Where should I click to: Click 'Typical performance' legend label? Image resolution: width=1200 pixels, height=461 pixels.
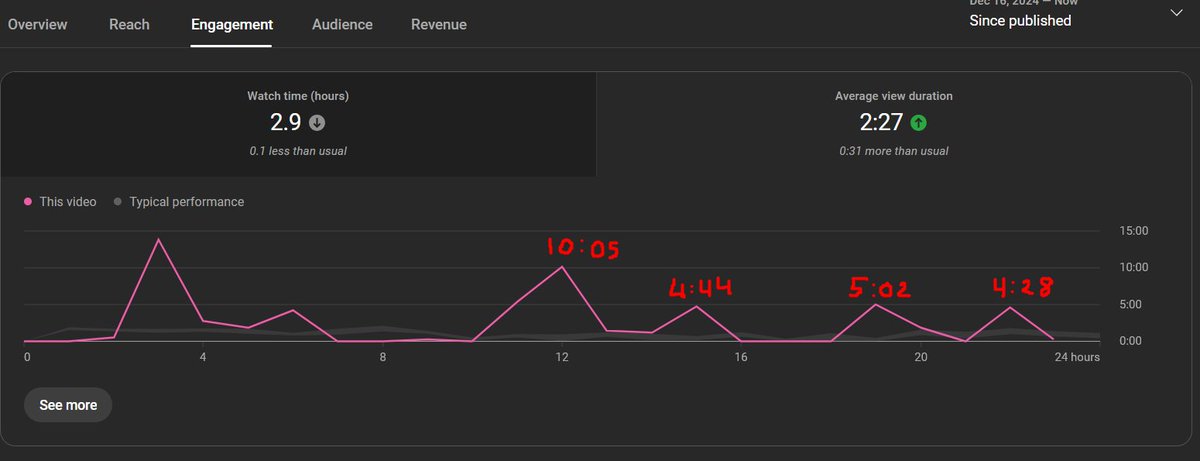(x=187, y=202)
